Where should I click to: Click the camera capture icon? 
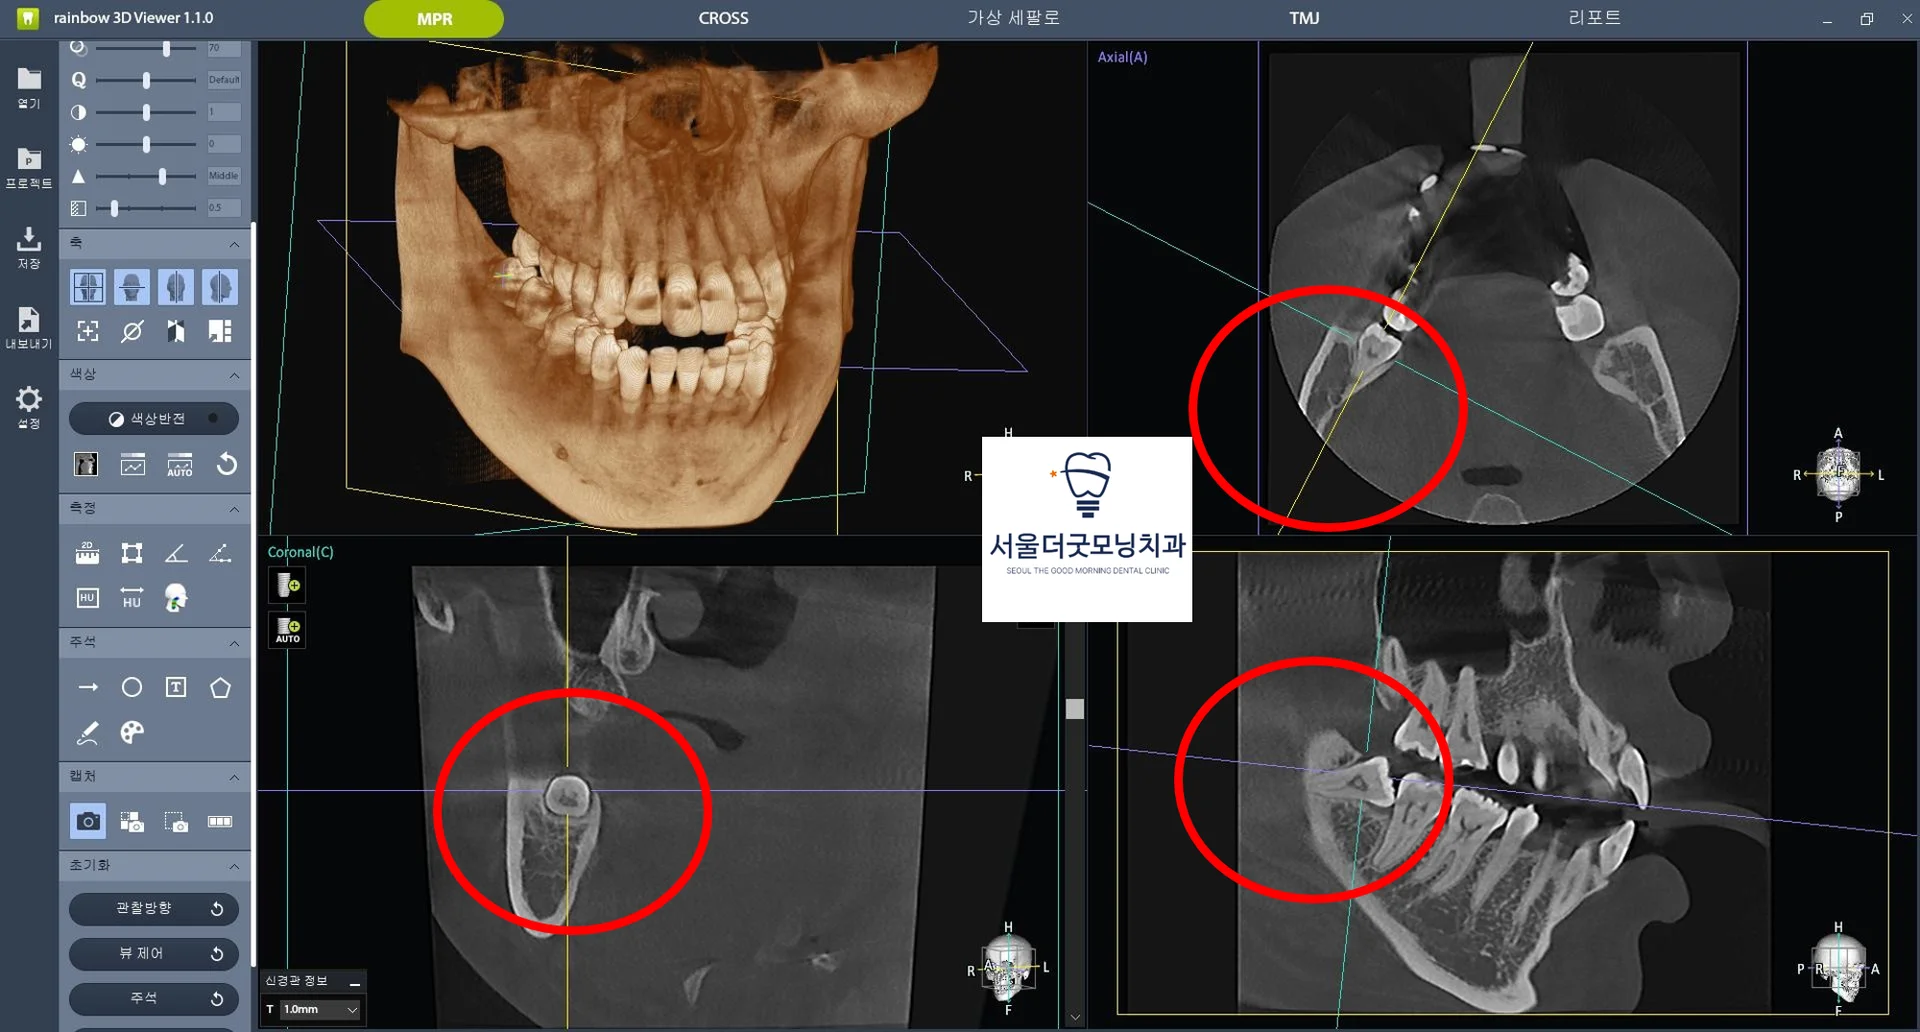[x=88, y=821]
